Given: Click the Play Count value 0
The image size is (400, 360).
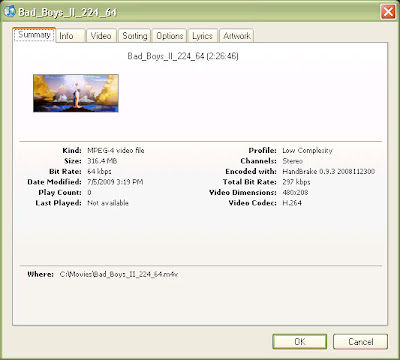Looking at the screenshot, I should tap(89, 193).
